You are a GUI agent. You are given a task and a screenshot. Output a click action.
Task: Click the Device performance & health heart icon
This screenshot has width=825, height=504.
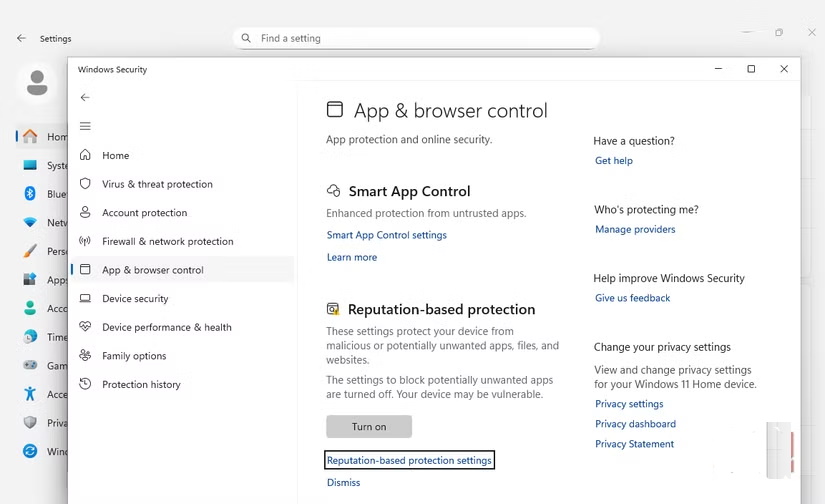(85, 327)
